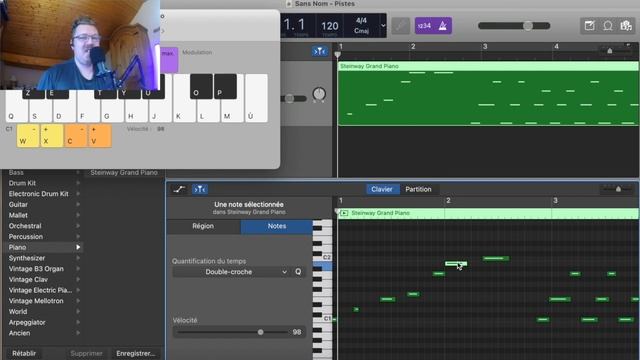This screenshot has height=360, width=640.
Task: Toggle the metronome icon
Action: [442, 26]
